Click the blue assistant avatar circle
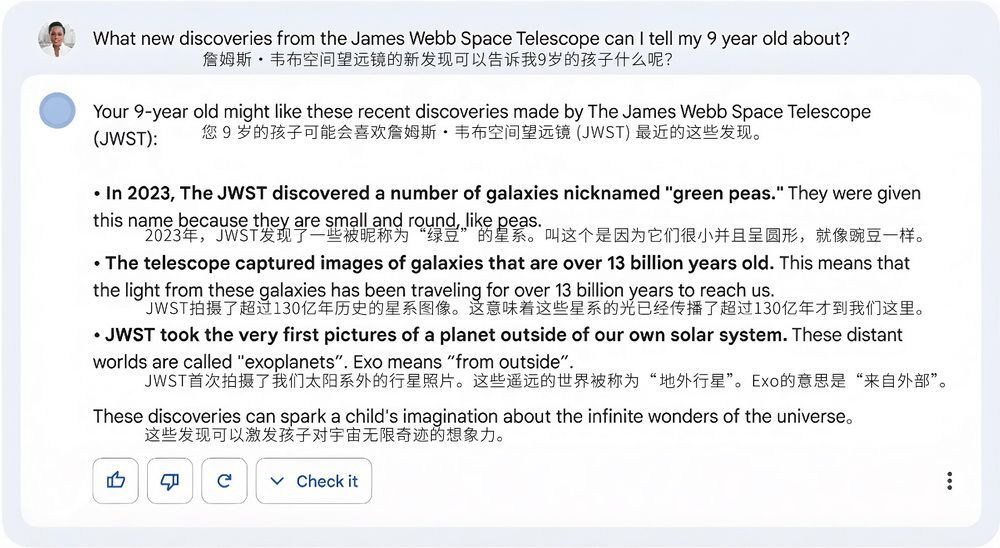 (x=57, y=110)
